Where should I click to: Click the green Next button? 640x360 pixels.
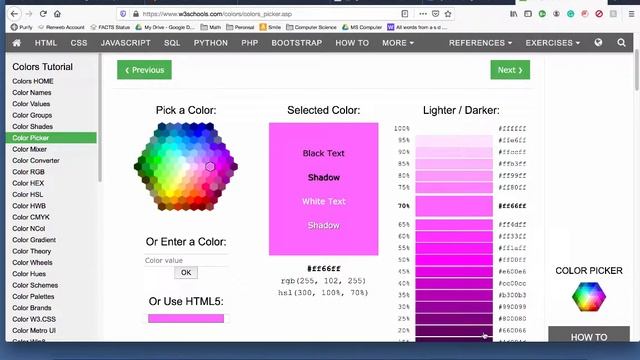[x=510, y=70]
